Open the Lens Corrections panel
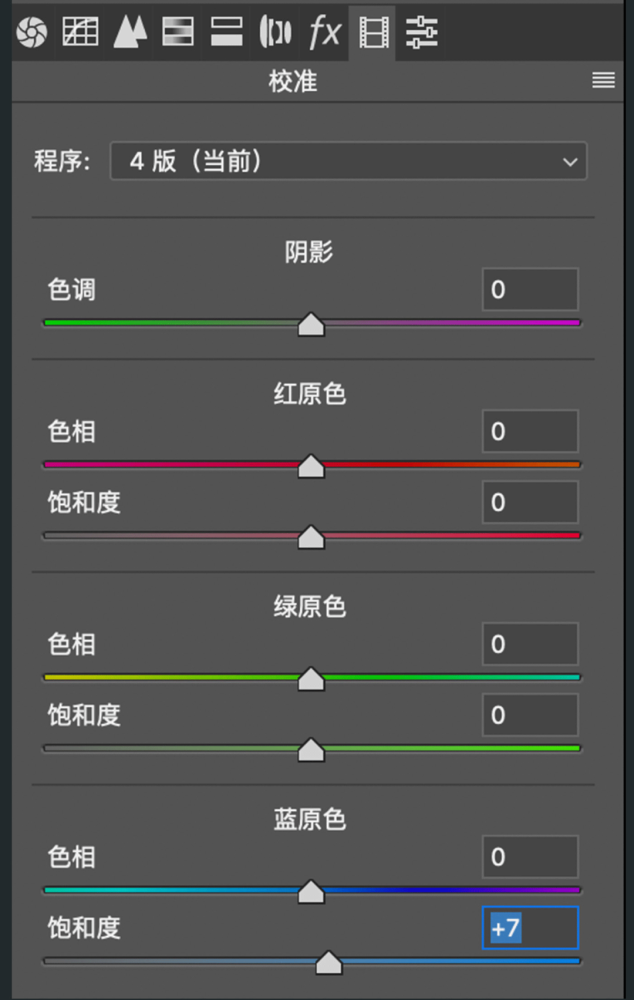Image resolution: width=634 pixels, height=1000 pixels. pos(274,31)
